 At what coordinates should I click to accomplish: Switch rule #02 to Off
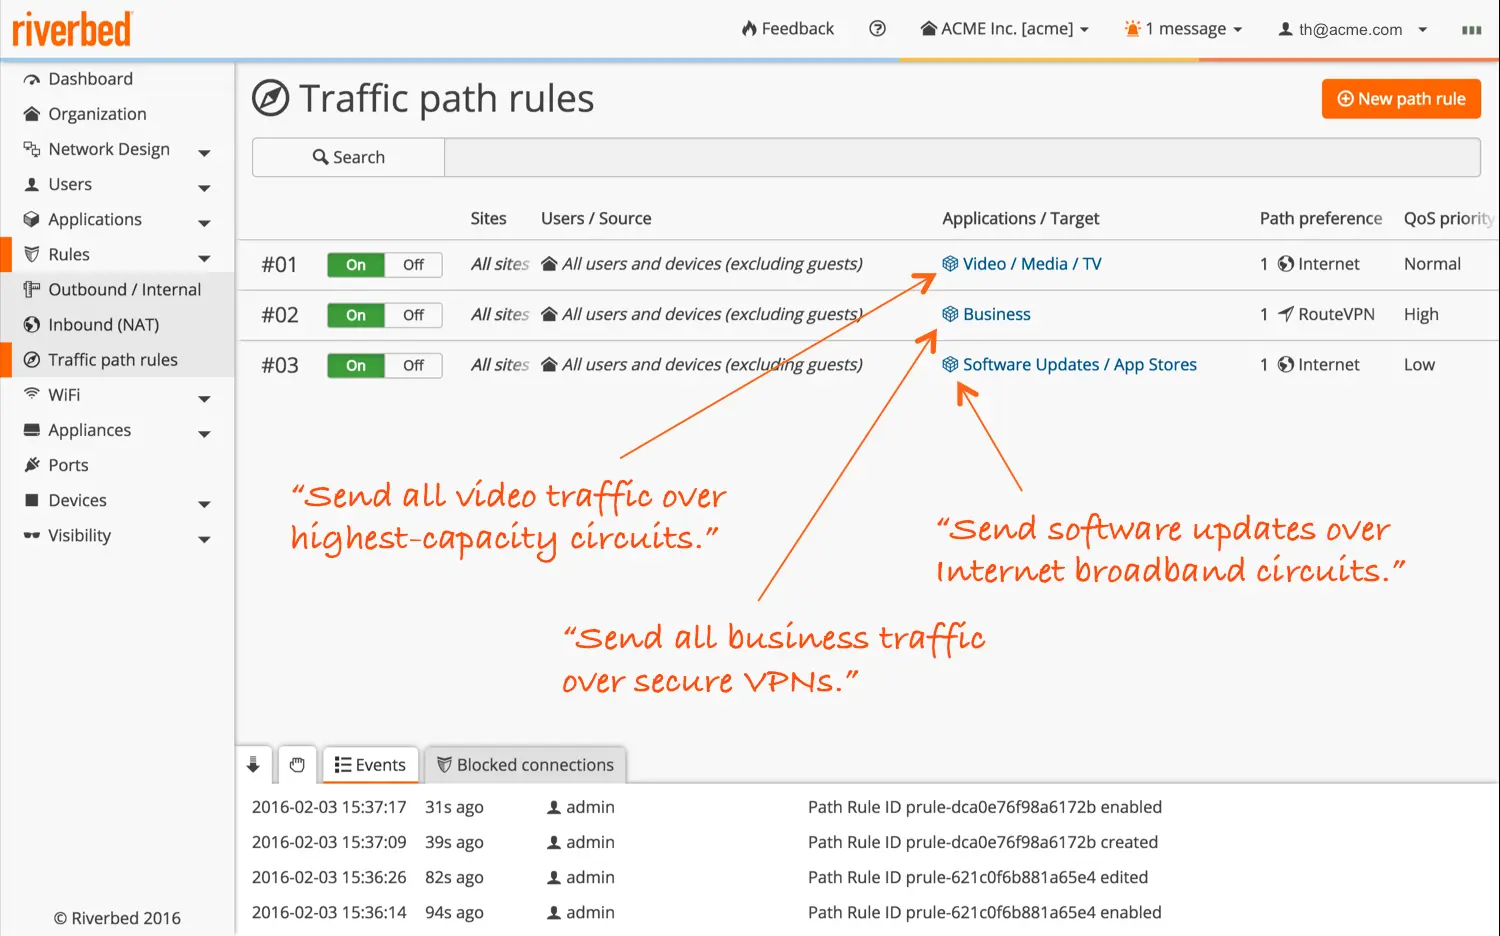(413, 315)
